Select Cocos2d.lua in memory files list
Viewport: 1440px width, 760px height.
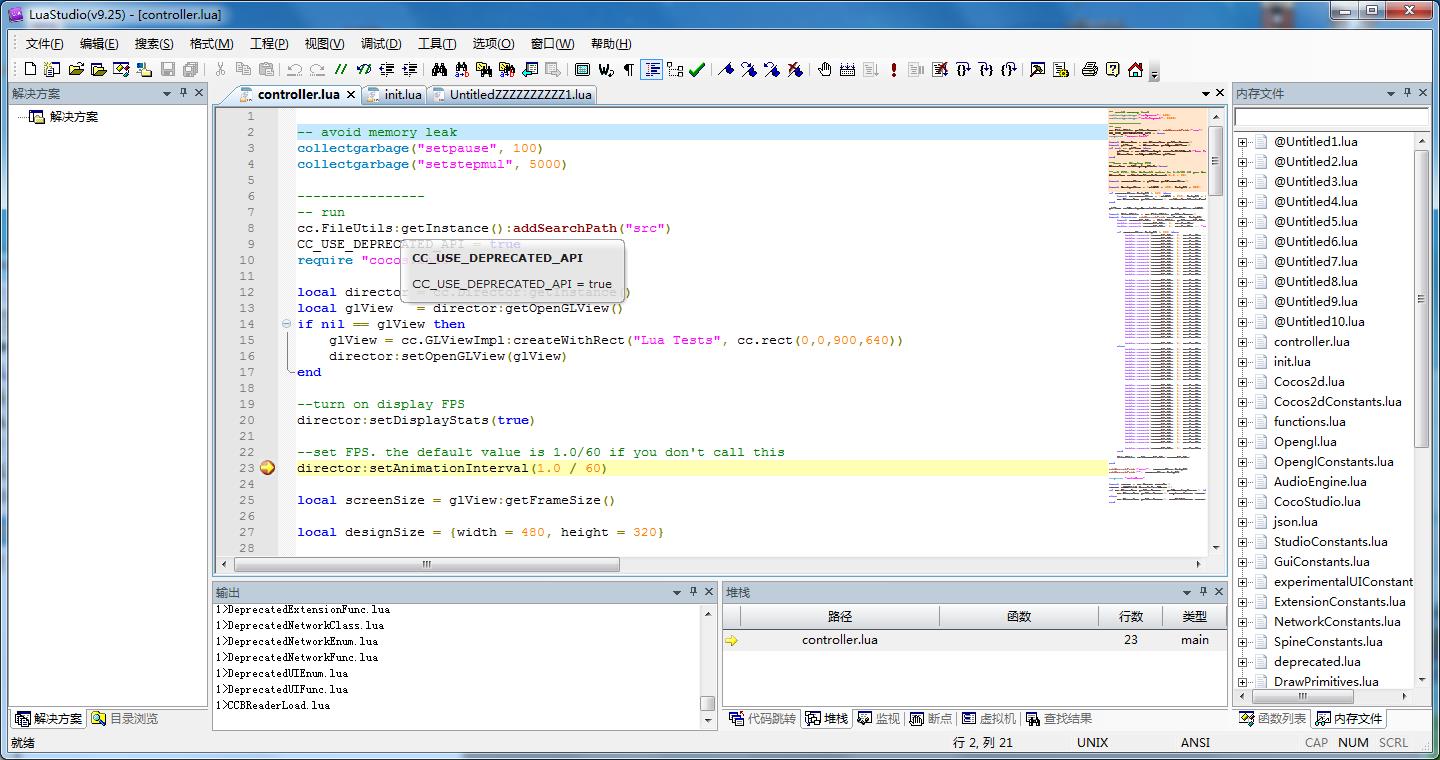[x=1309, y=382]
